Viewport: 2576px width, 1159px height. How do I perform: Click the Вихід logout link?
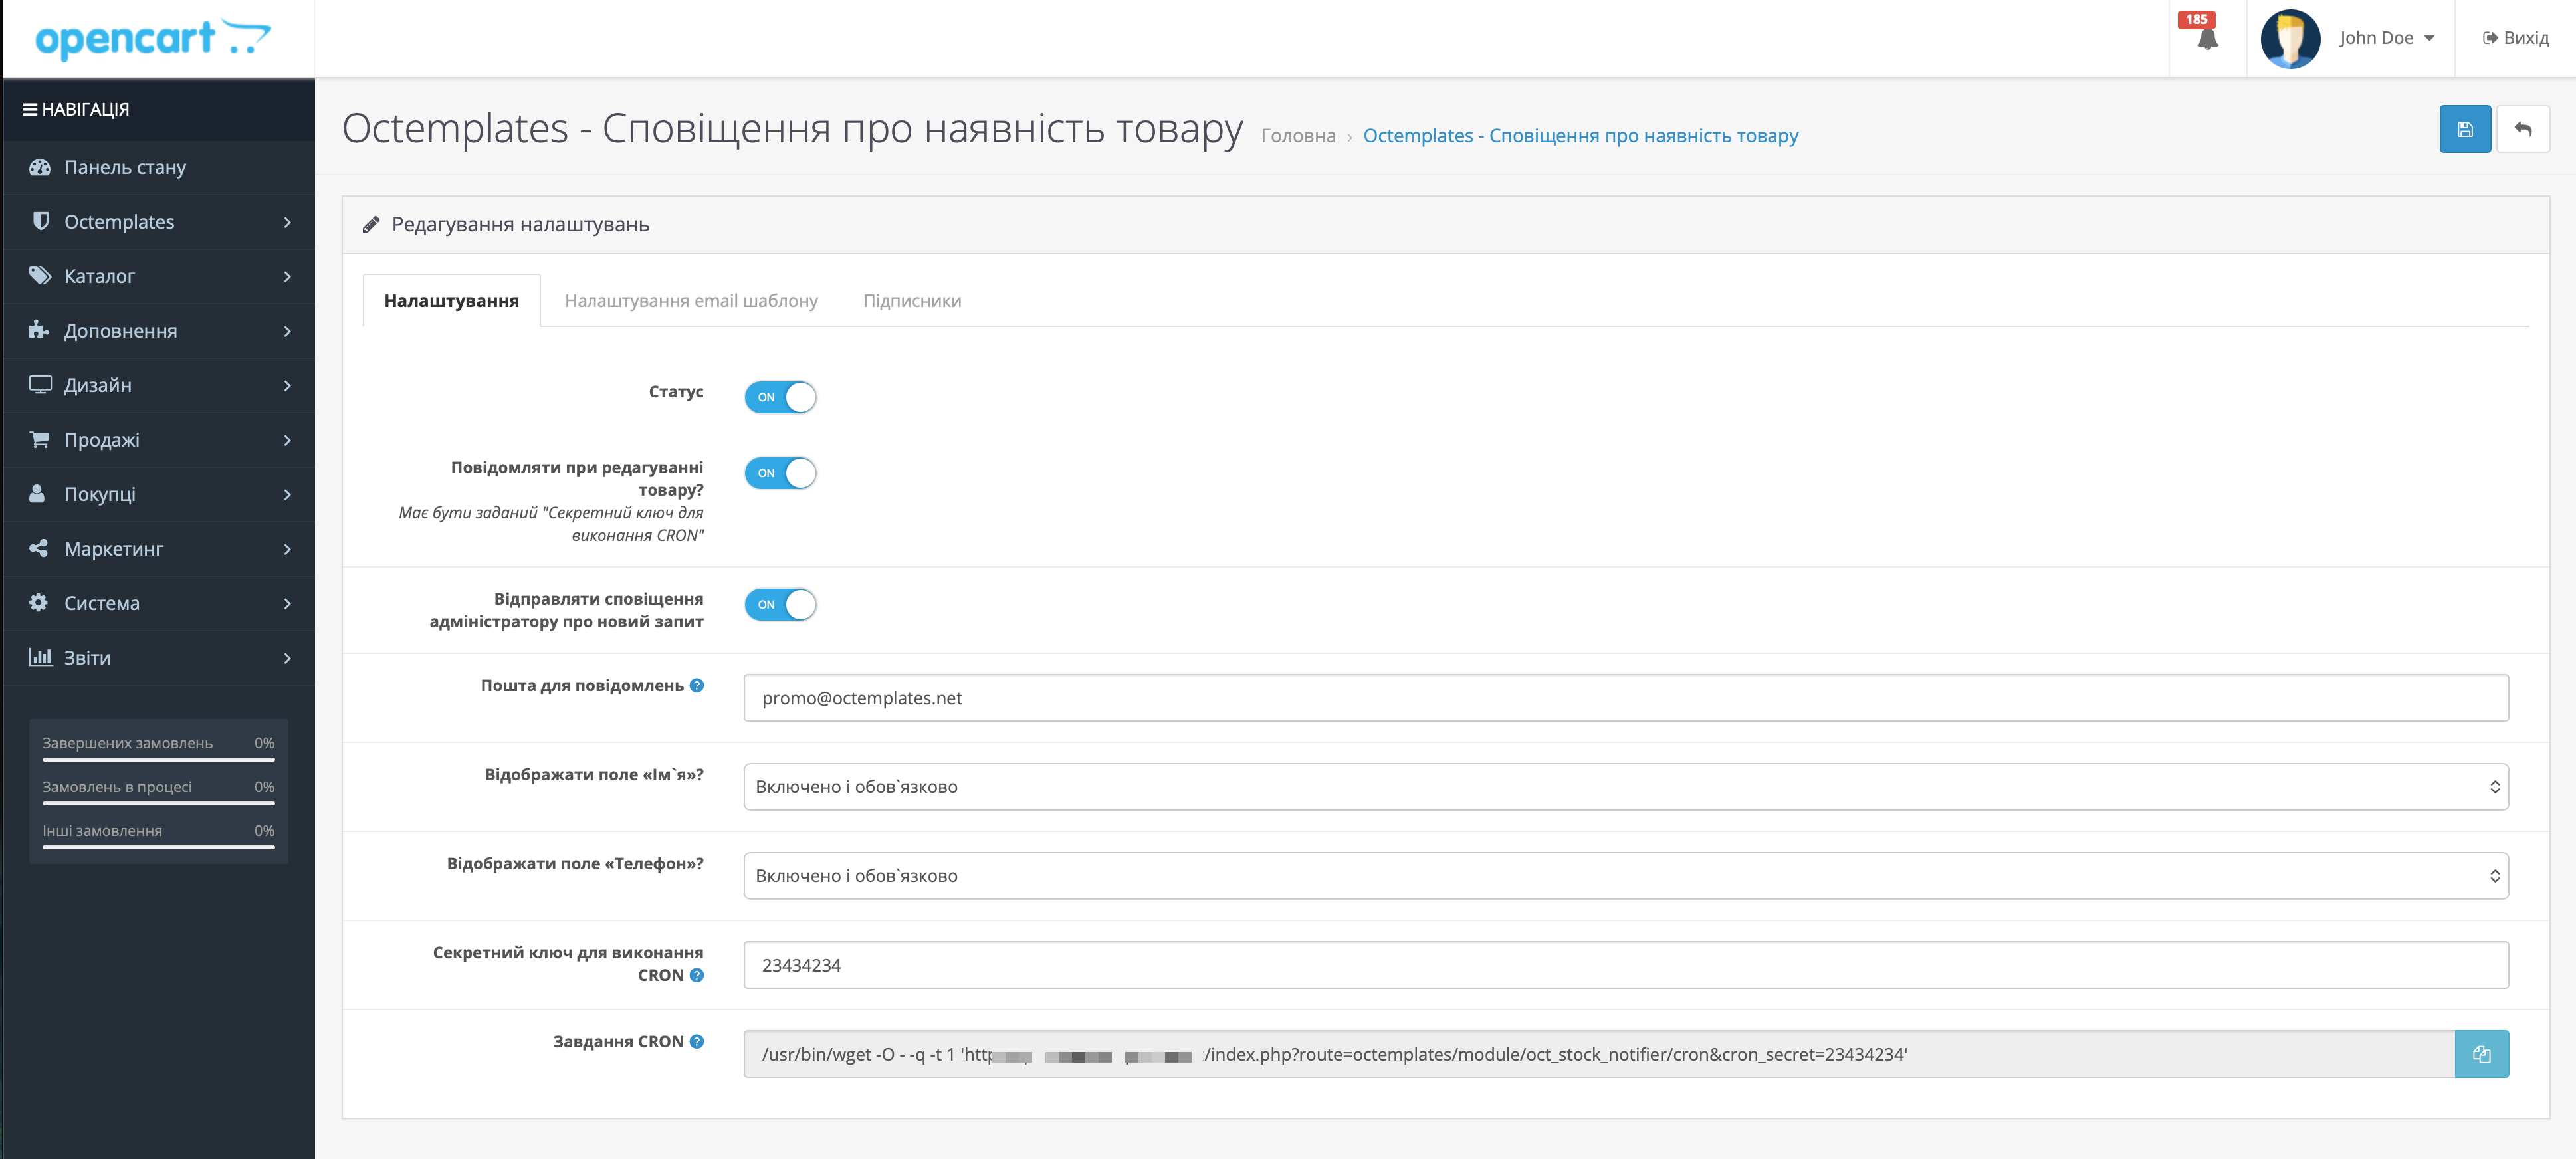click(x=2515, y=38)
